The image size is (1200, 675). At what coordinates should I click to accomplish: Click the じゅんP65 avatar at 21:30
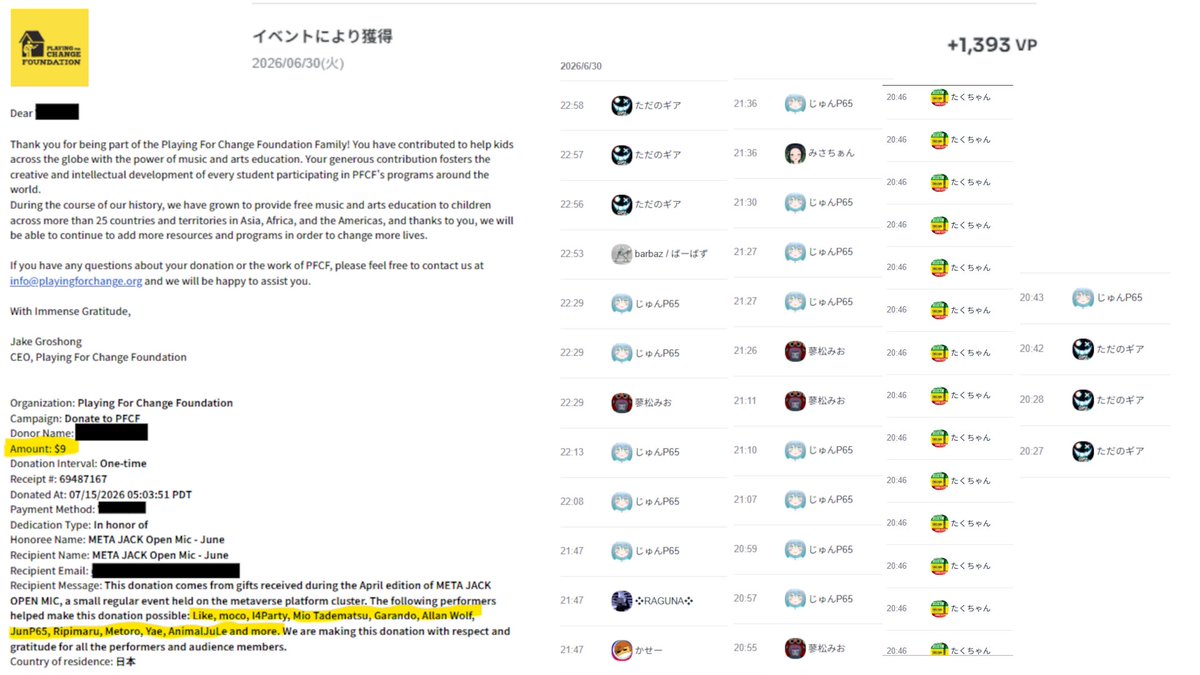click(795, 202)
